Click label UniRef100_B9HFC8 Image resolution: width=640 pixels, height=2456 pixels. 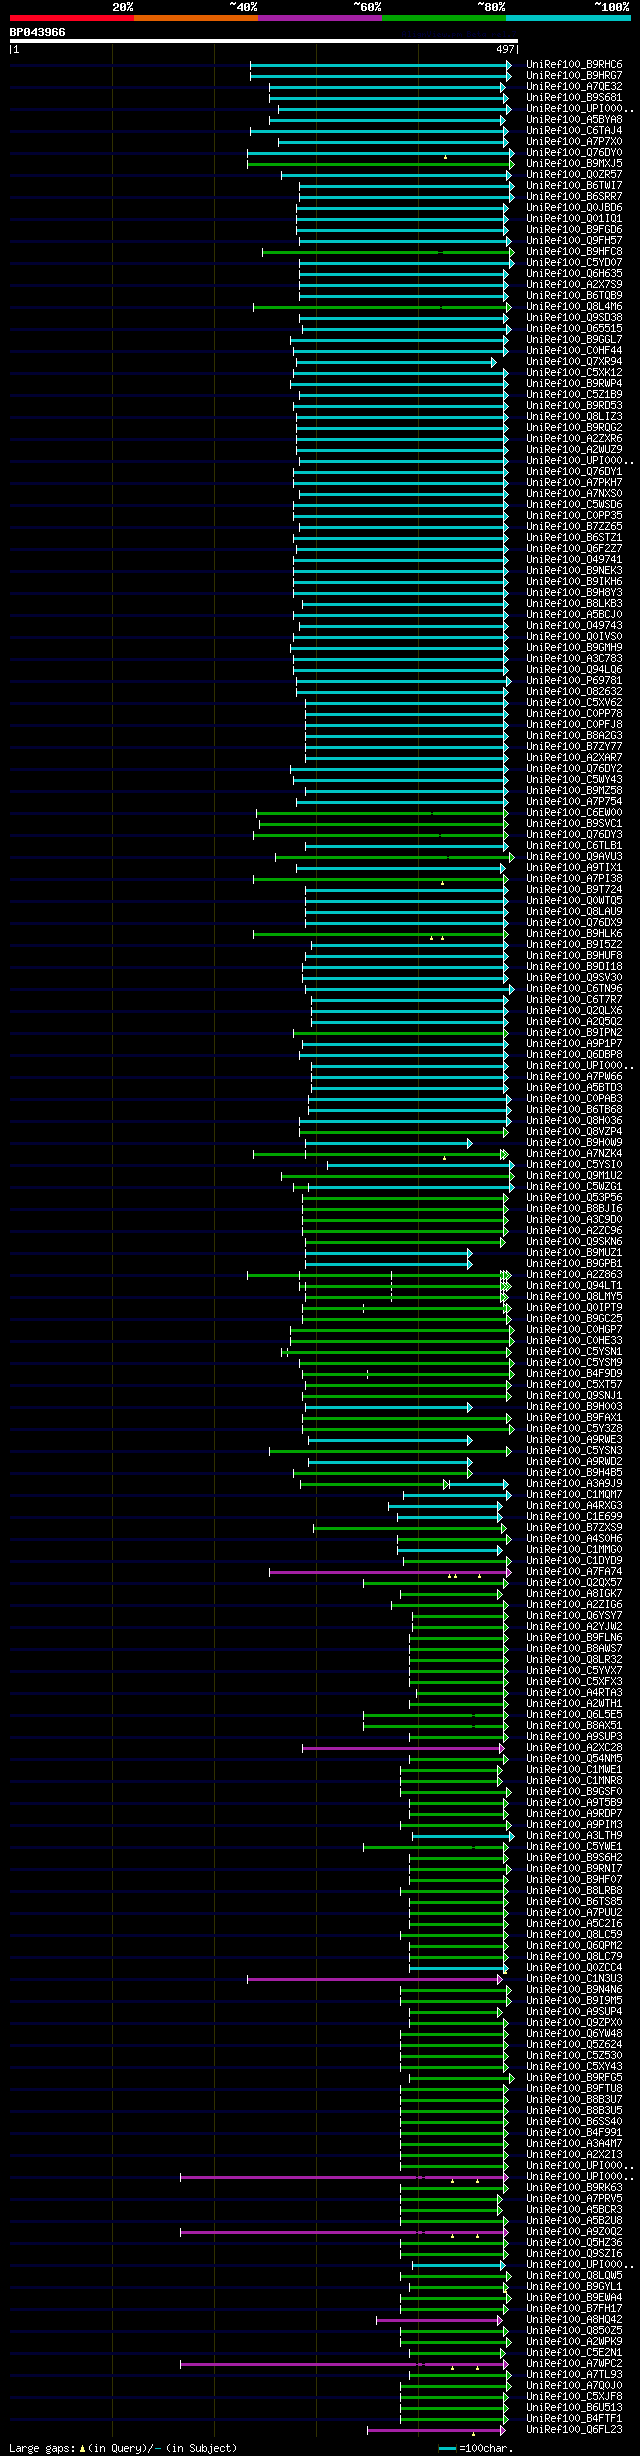(x=574, y=252)
